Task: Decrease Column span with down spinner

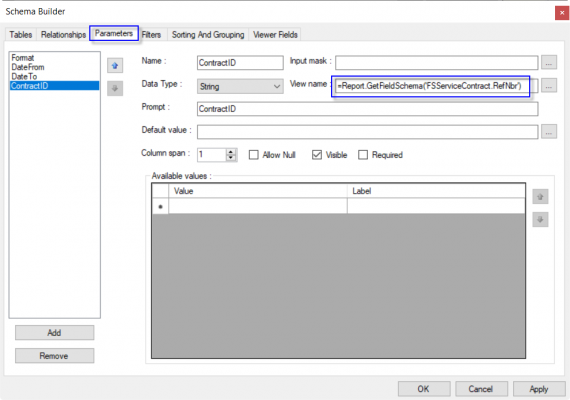Action: coord(231,158)
